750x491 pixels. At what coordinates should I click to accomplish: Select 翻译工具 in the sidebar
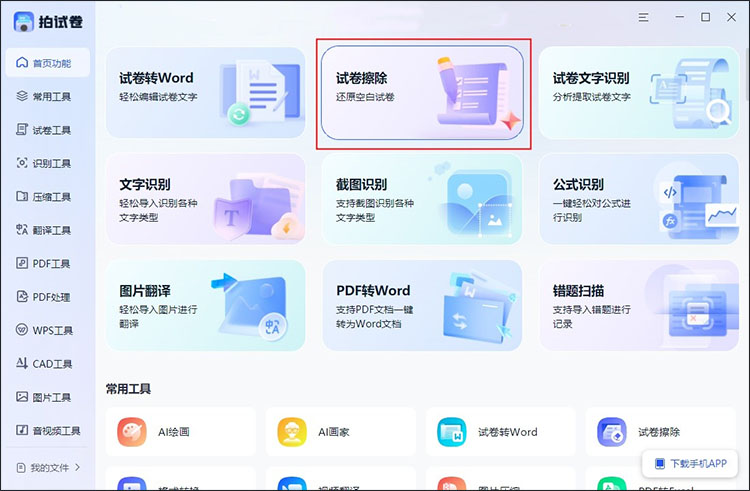49,230
